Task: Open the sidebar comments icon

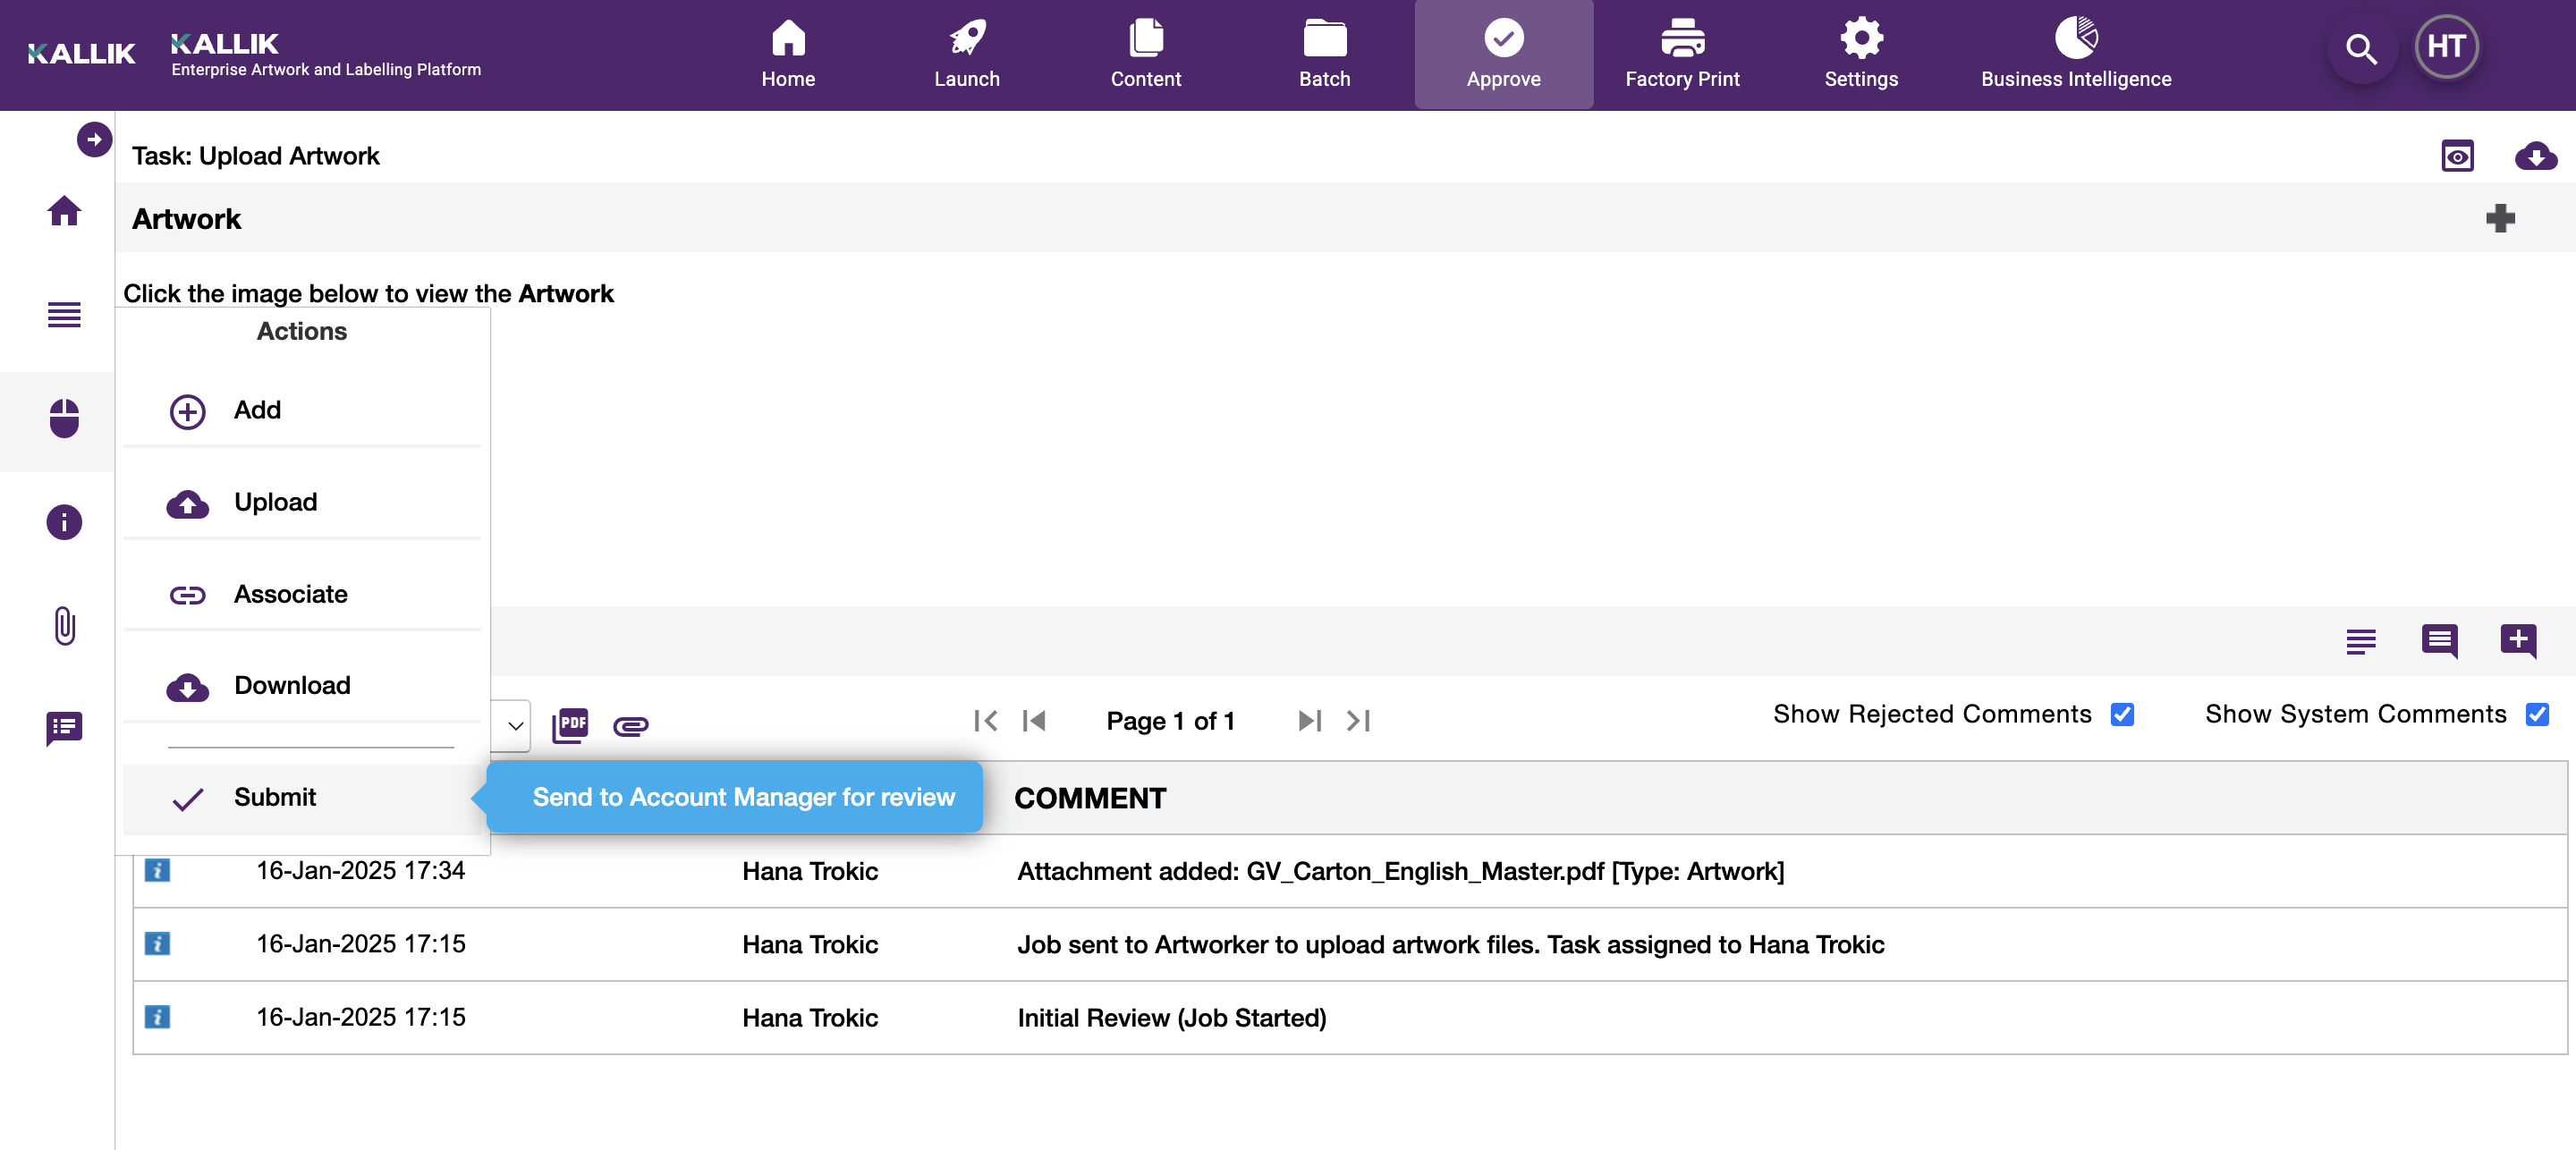Action: pos(64,728)
